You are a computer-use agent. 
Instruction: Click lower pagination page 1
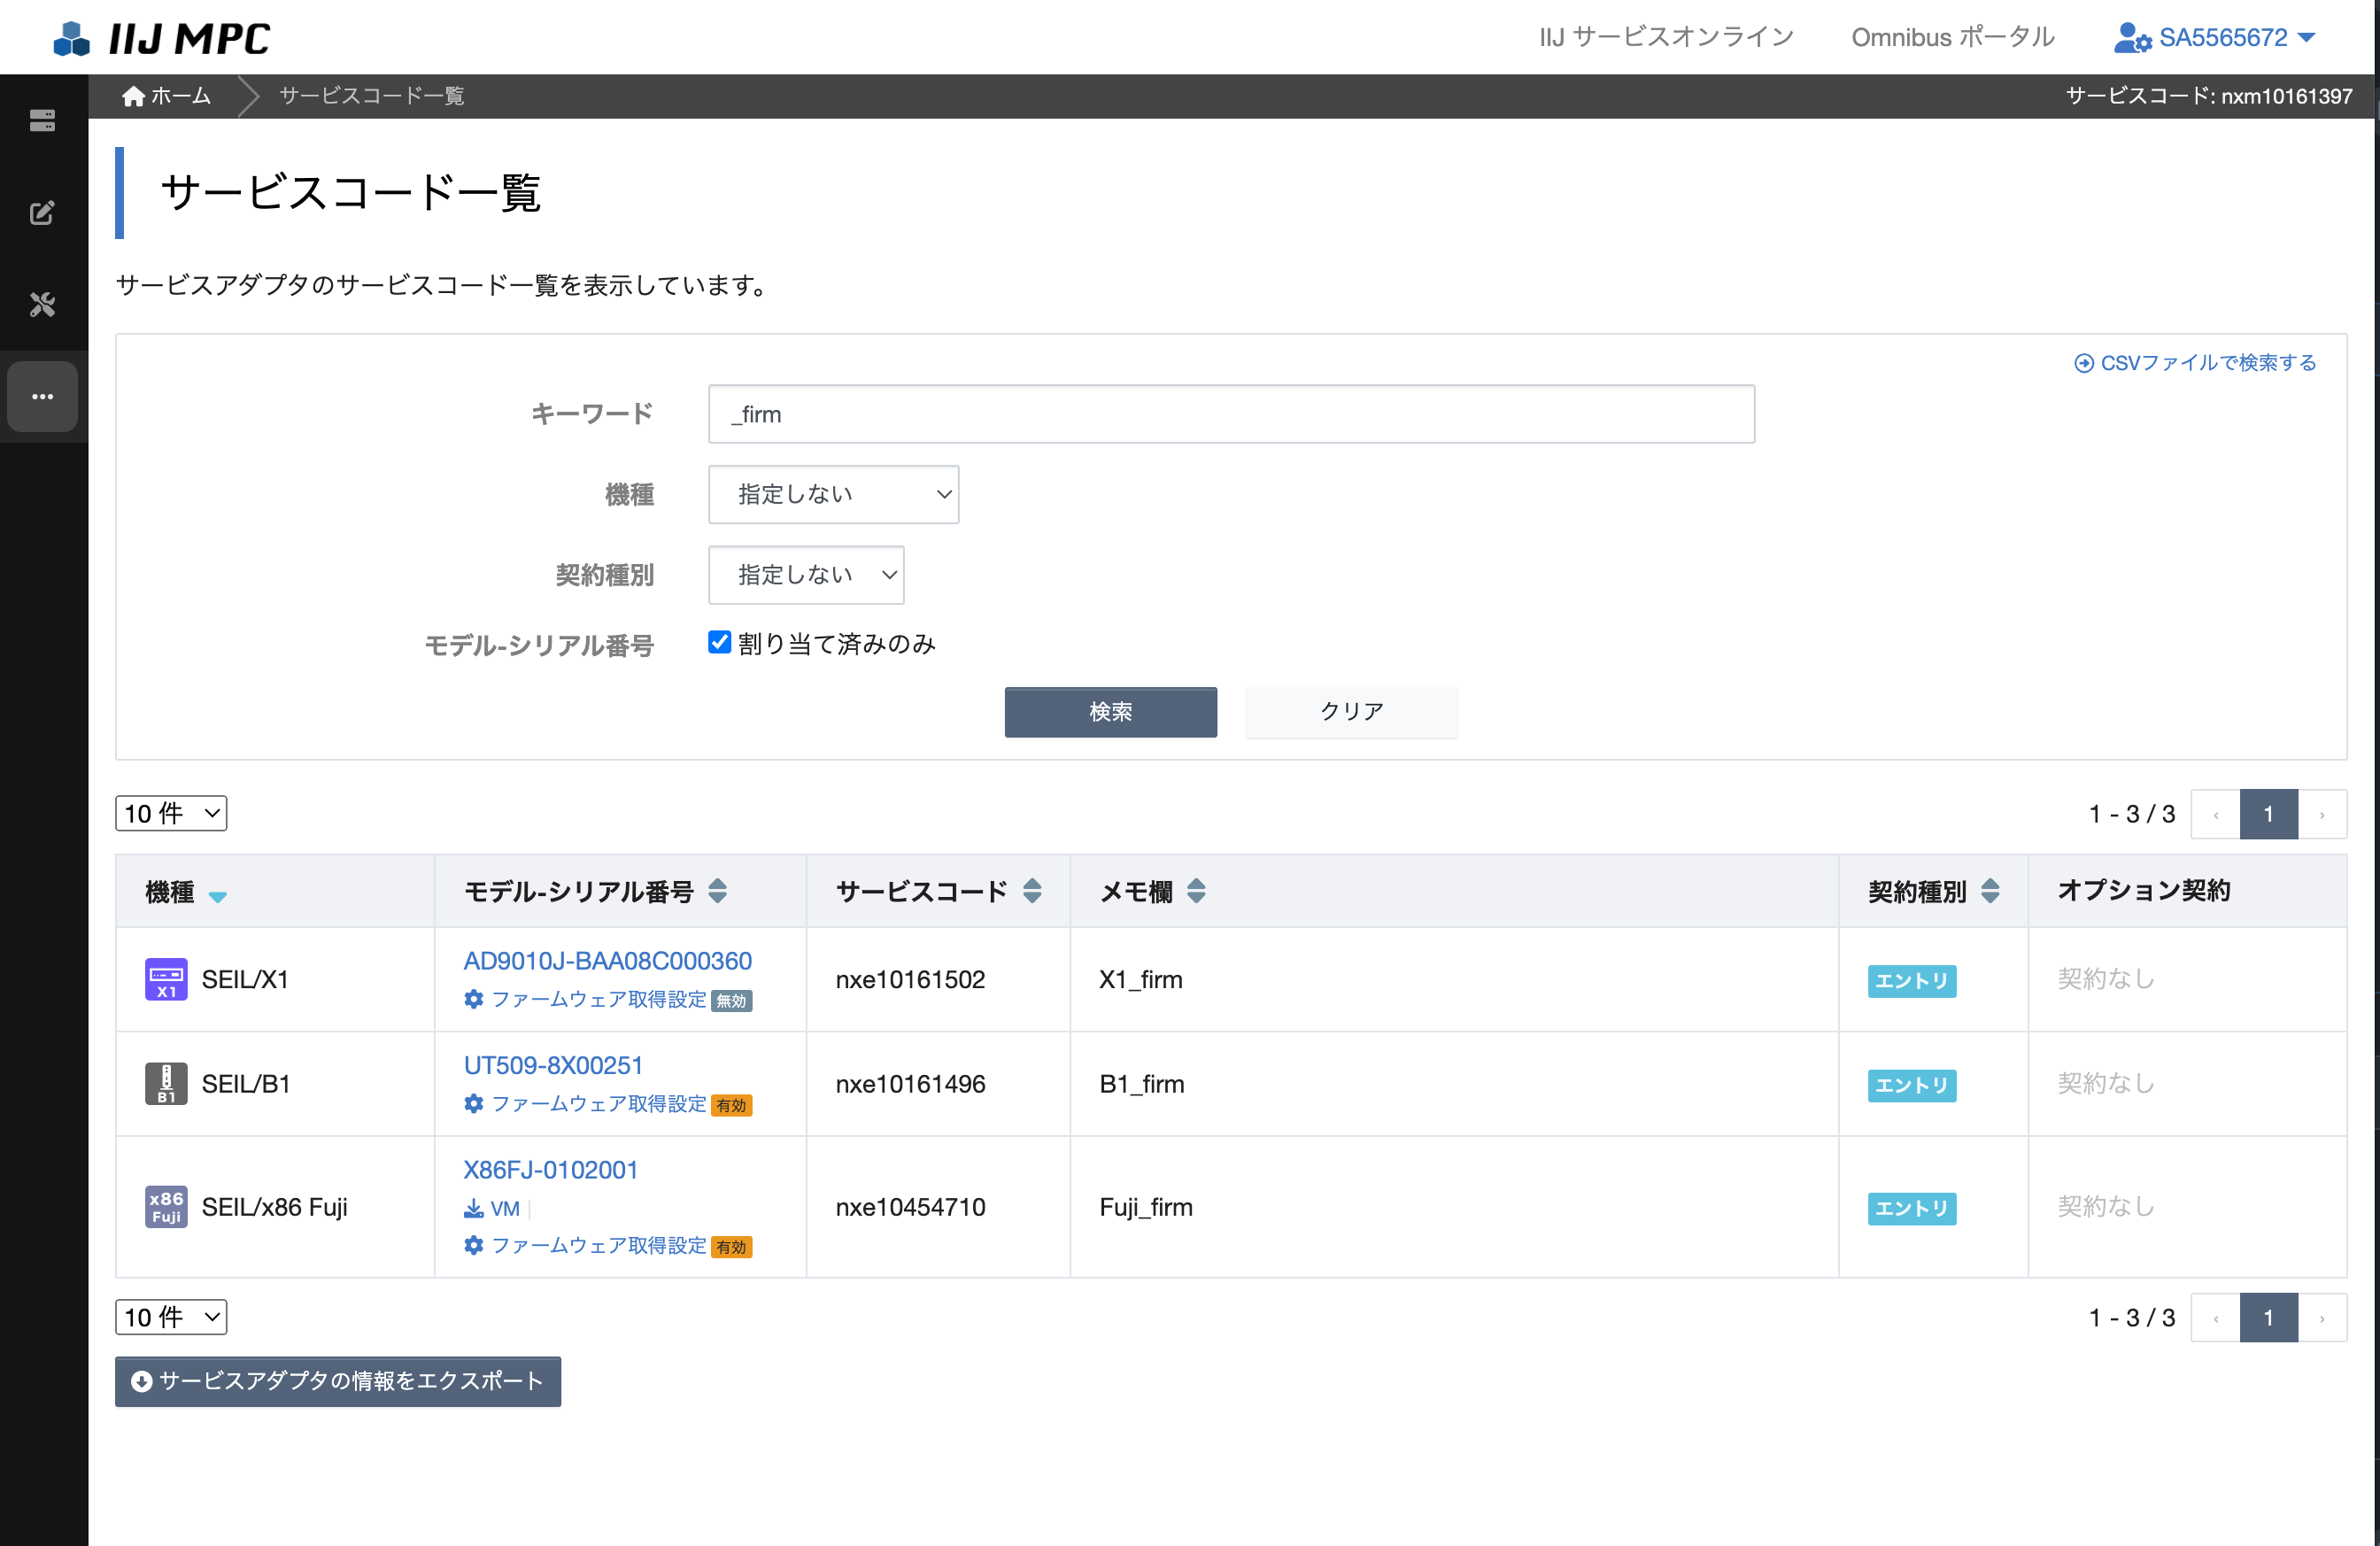2268,1318
